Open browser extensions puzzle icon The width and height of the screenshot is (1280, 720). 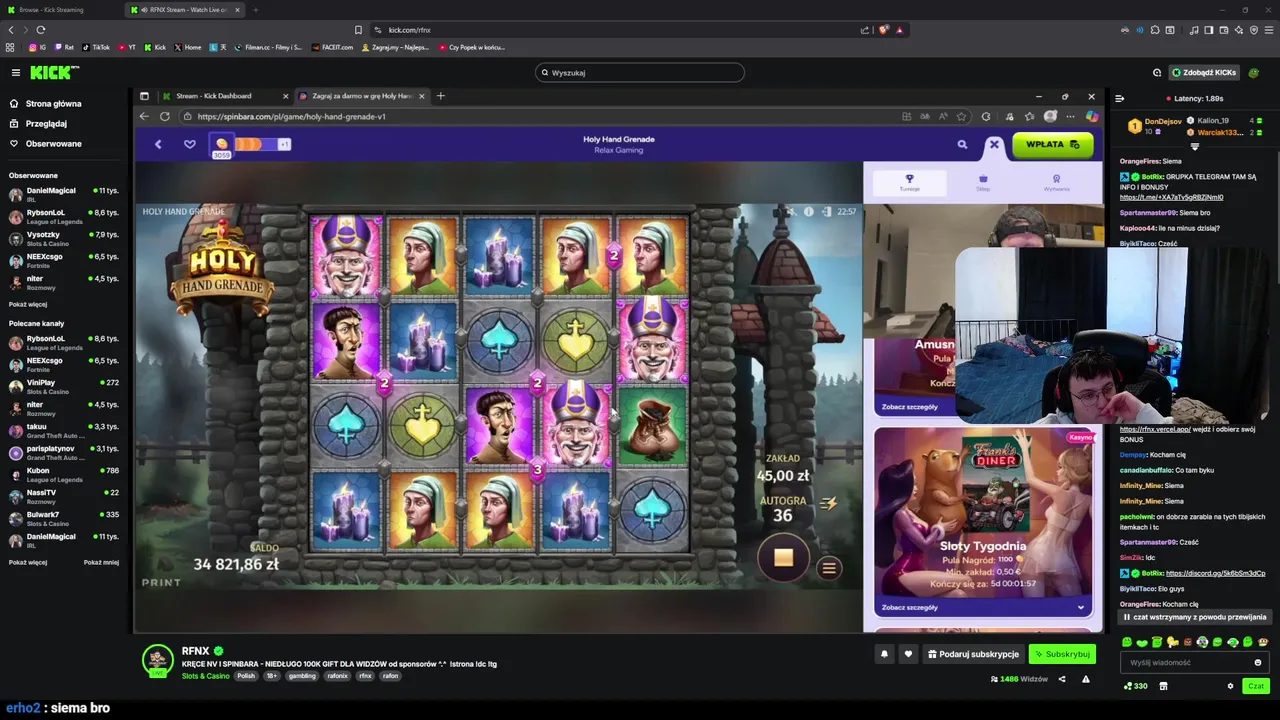tap(1154, 30)
